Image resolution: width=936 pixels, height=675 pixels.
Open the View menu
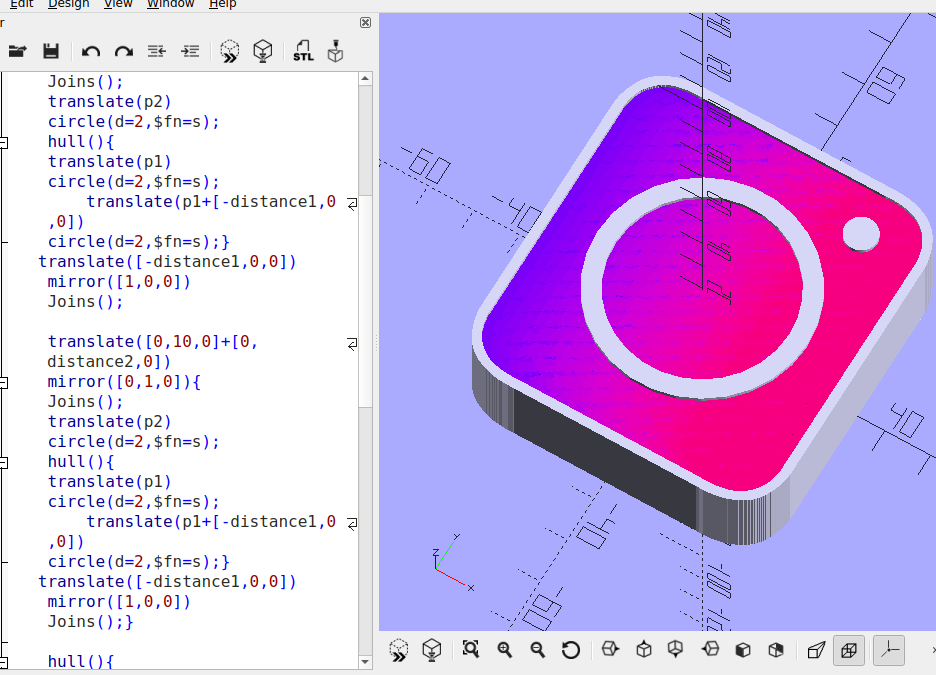point(118,4)
